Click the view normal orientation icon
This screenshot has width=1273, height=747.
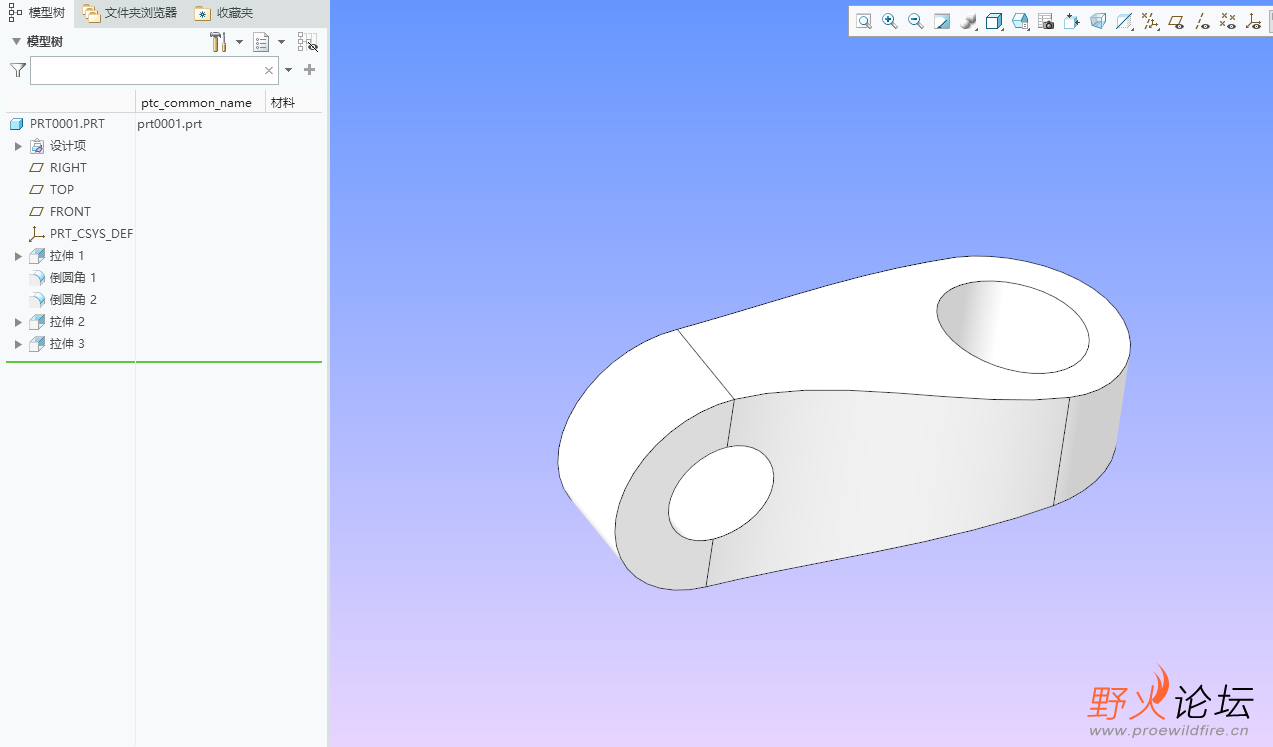[1072, 21]
